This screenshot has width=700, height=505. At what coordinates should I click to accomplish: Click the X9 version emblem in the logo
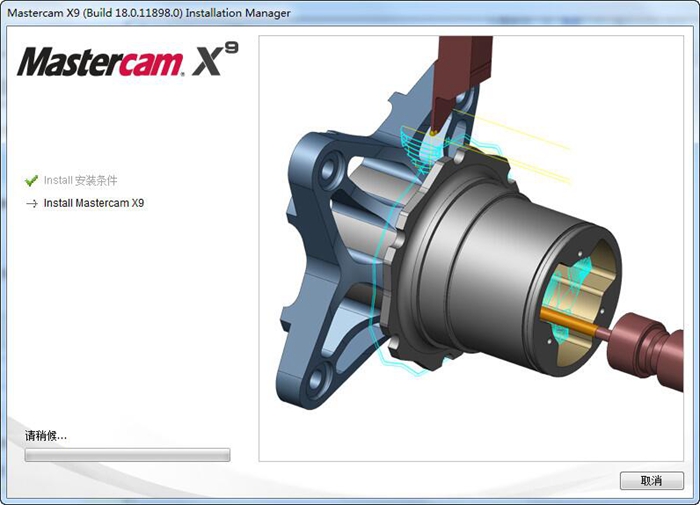215,60
